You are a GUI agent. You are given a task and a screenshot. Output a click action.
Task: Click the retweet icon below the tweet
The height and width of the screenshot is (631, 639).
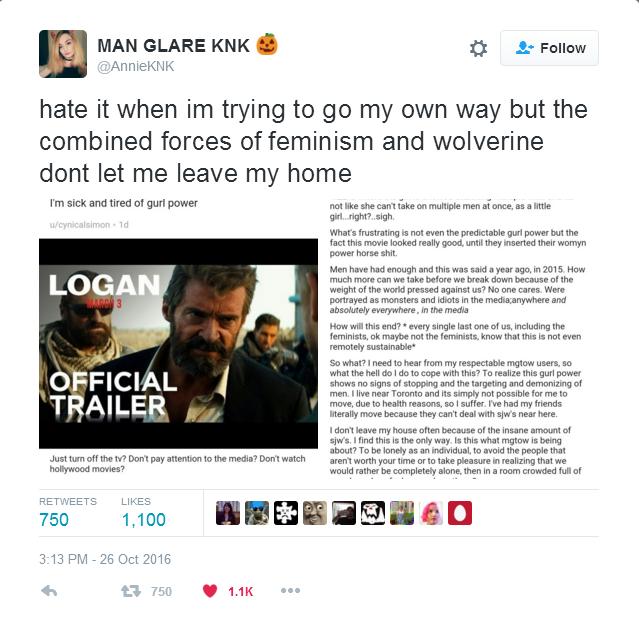click(131, 591)
